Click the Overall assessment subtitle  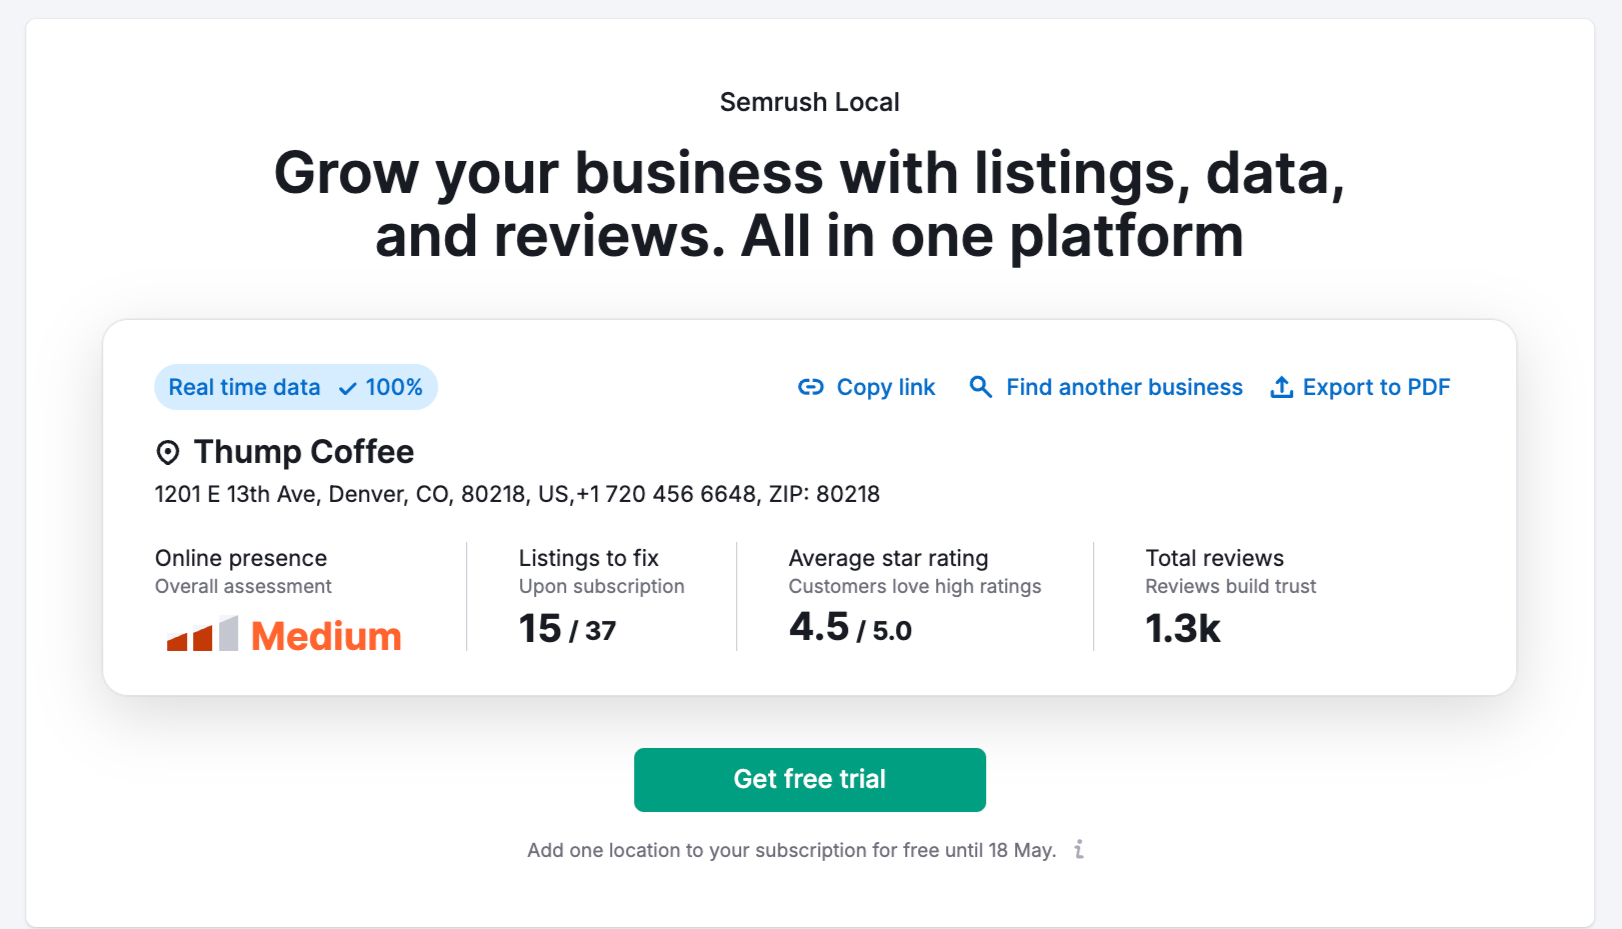tap(243, 586)
